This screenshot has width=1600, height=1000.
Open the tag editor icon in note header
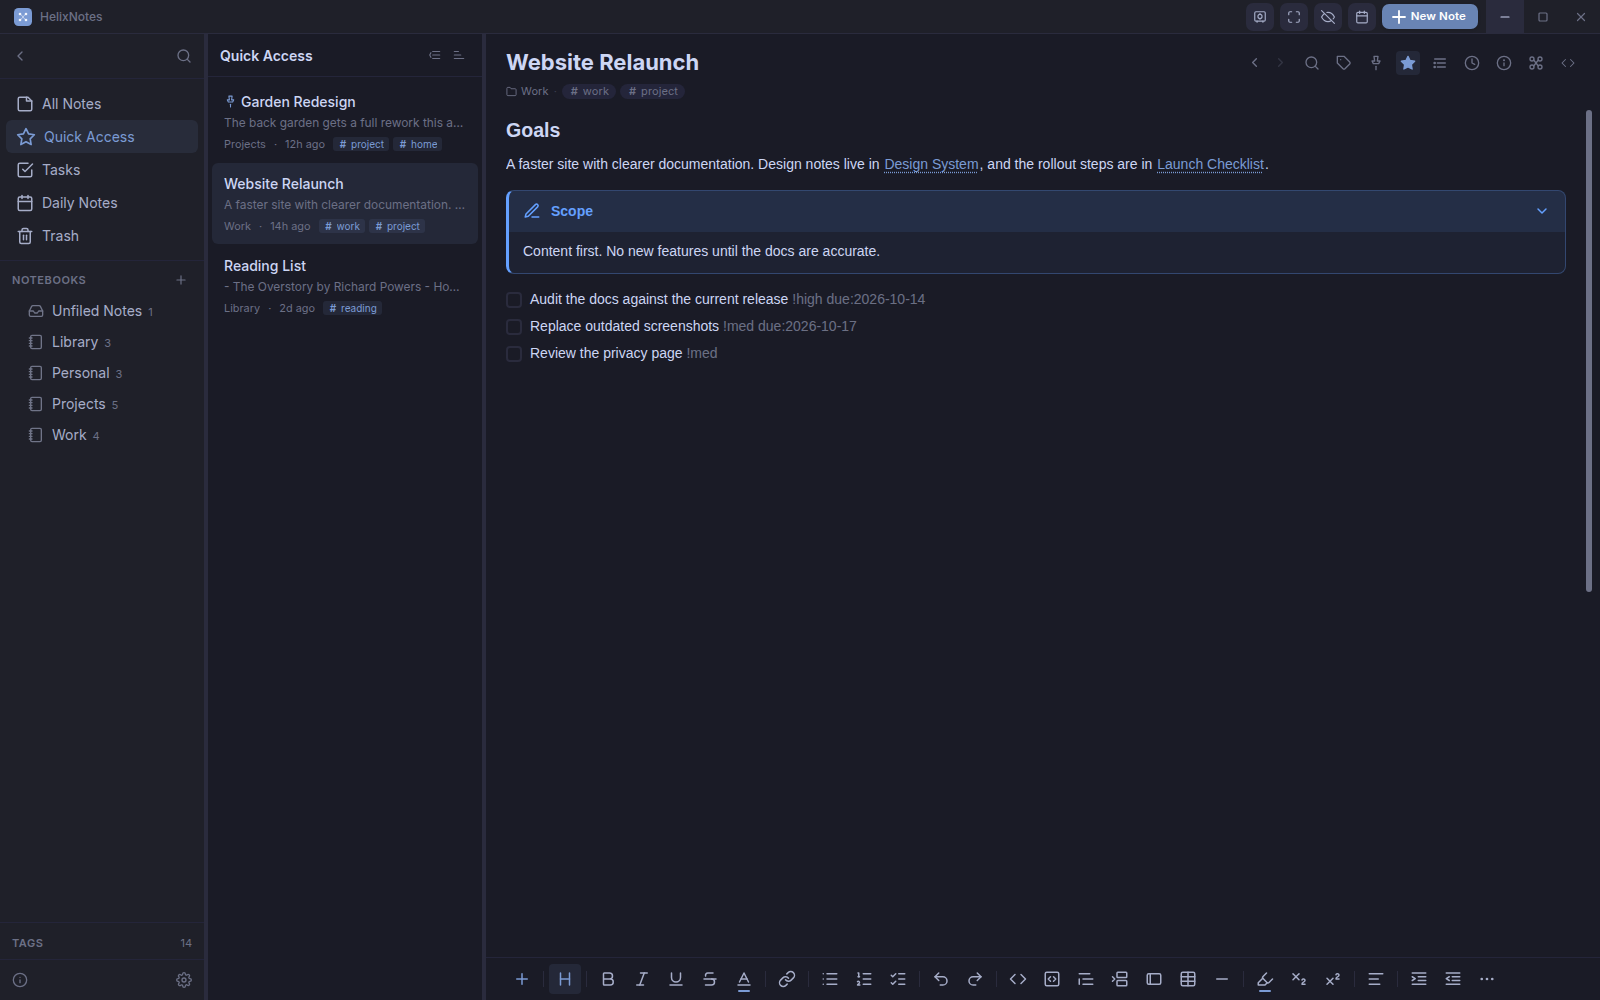pyautogui.click(x=1344, y=63)
